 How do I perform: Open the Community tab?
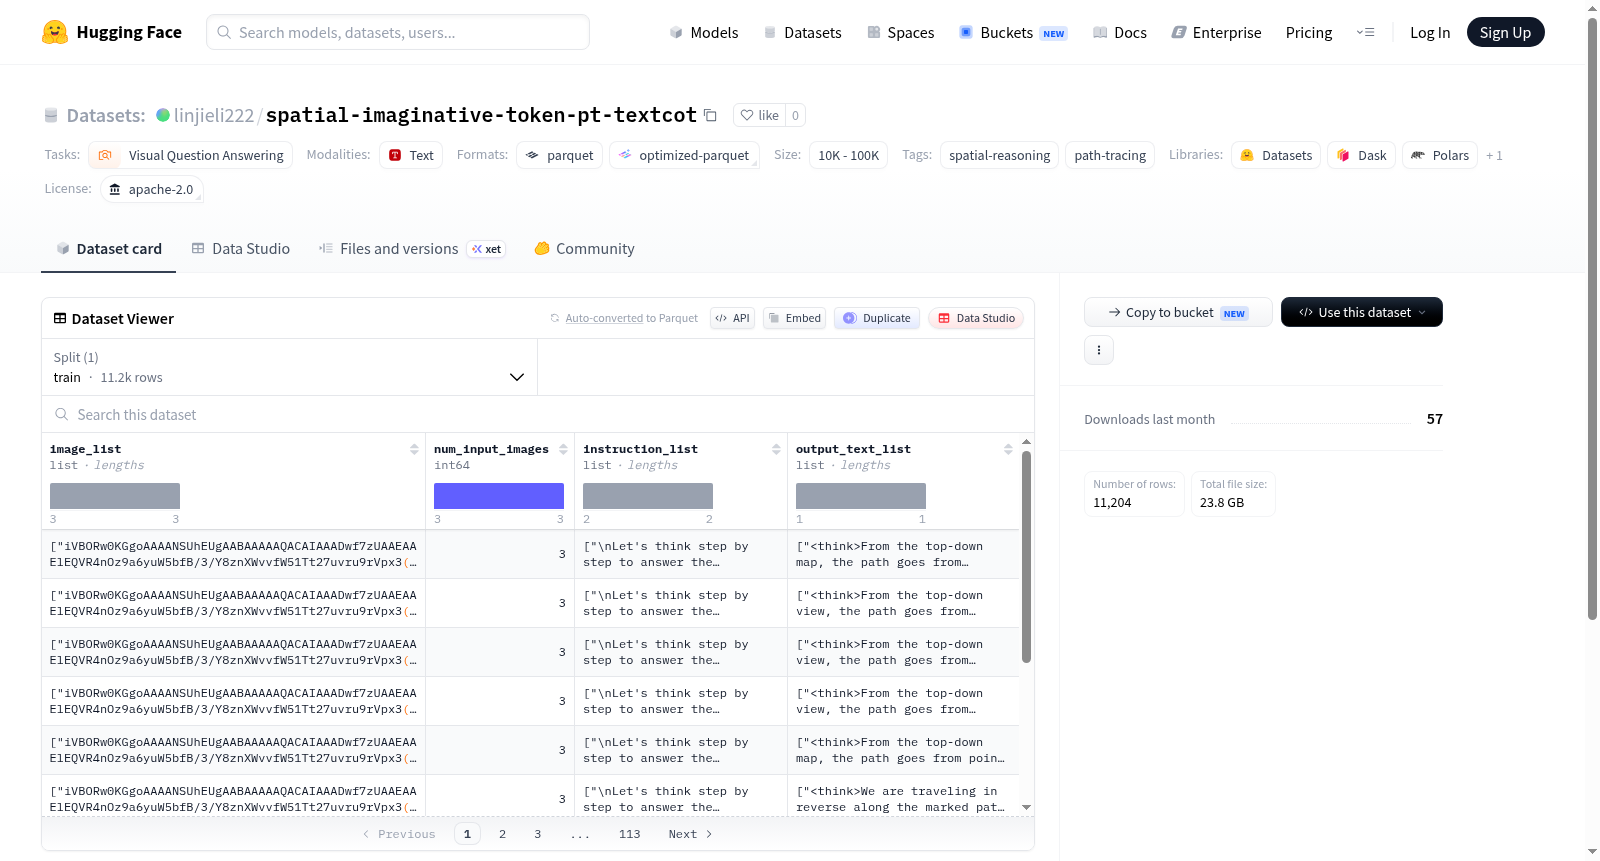coord(585,249)
